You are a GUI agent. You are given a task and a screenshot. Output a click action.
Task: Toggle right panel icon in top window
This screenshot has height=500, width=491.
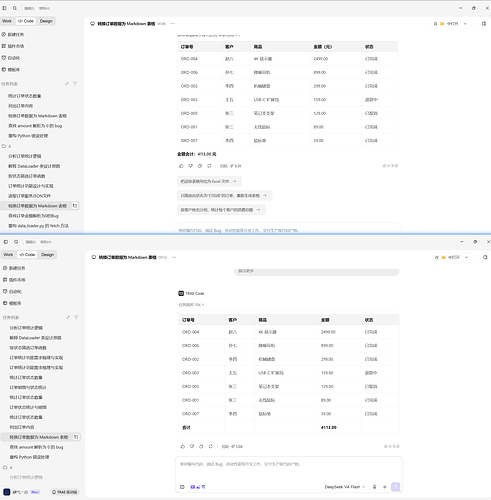[x=484, y=24]
